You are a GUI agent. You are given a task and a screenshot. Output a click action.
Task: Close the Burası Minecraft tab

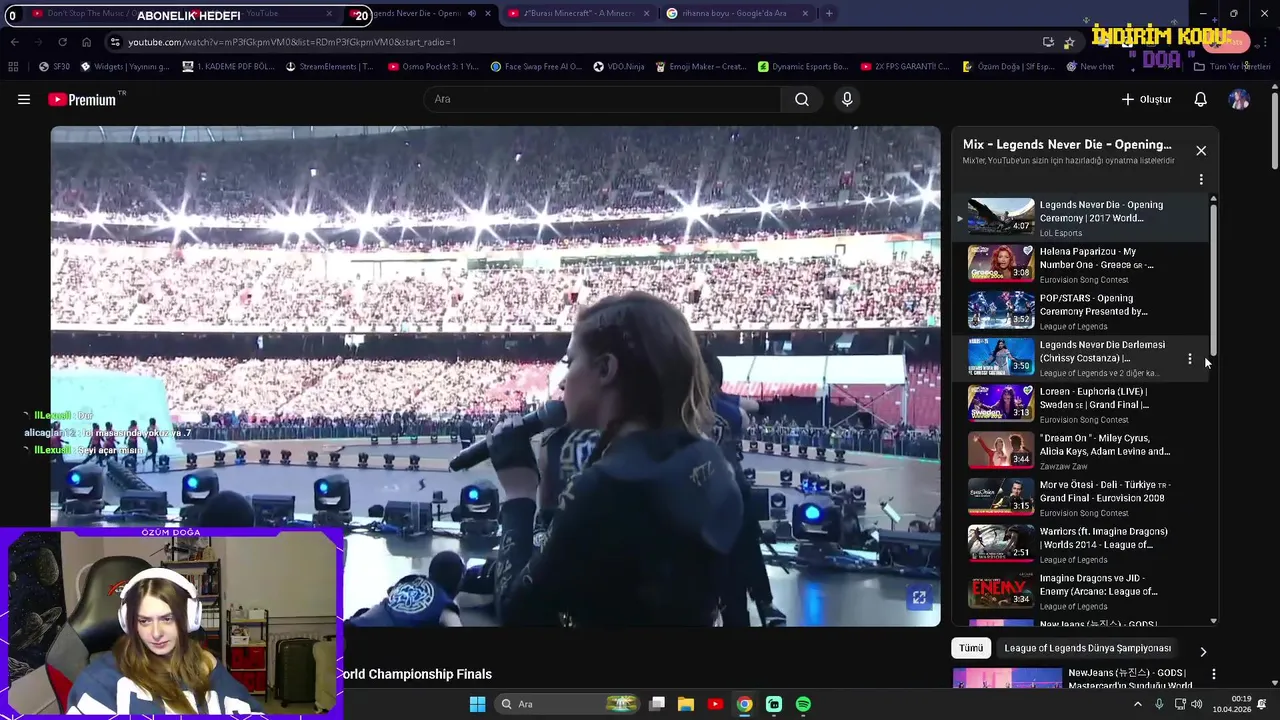tap(646, 13)
